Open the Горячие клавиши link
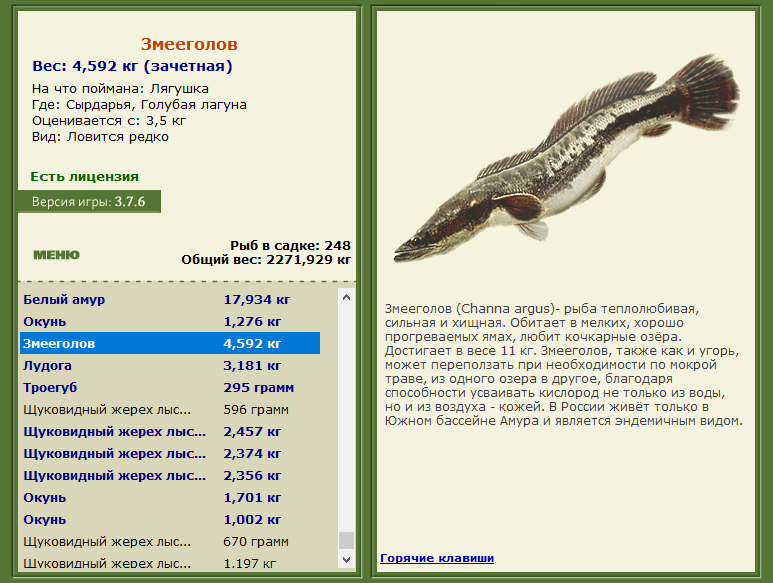The image size is (773, 583). point(437,558)
